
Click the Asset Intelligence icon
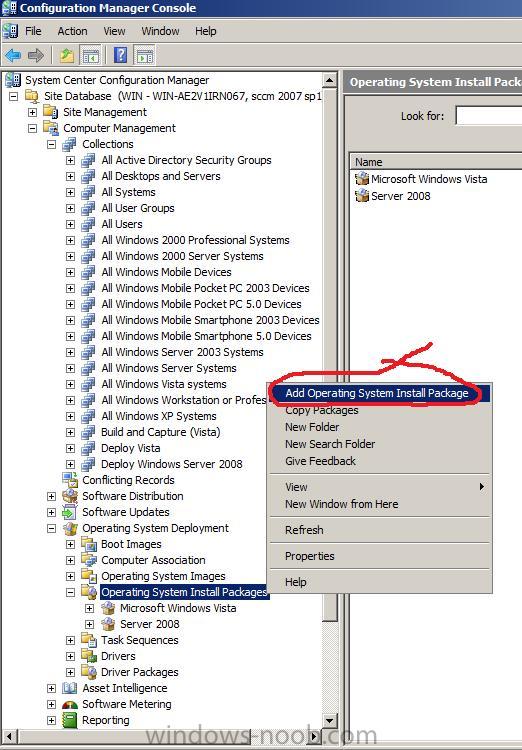coord(70,688)
